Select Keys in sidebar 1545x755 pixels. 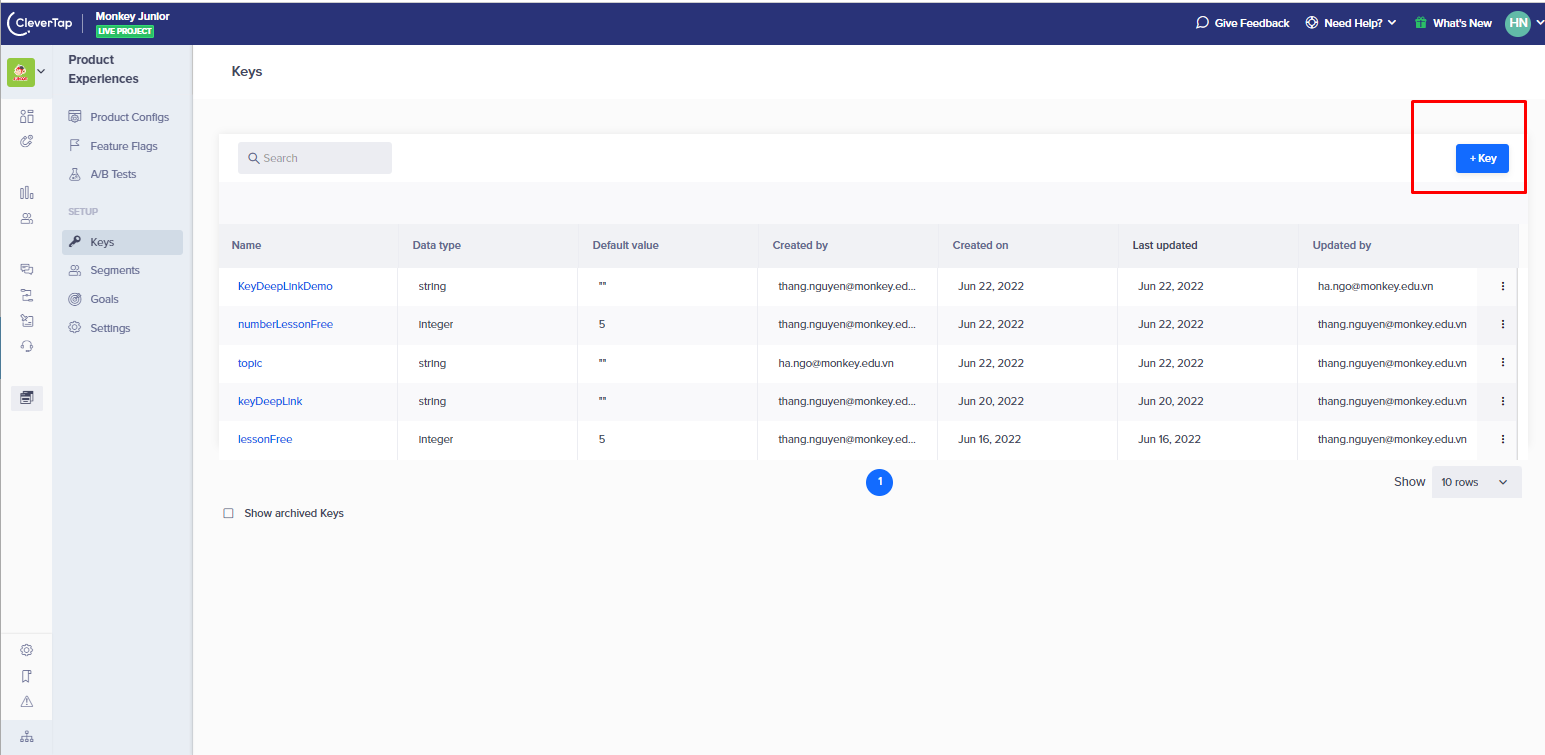click(122, 242)
